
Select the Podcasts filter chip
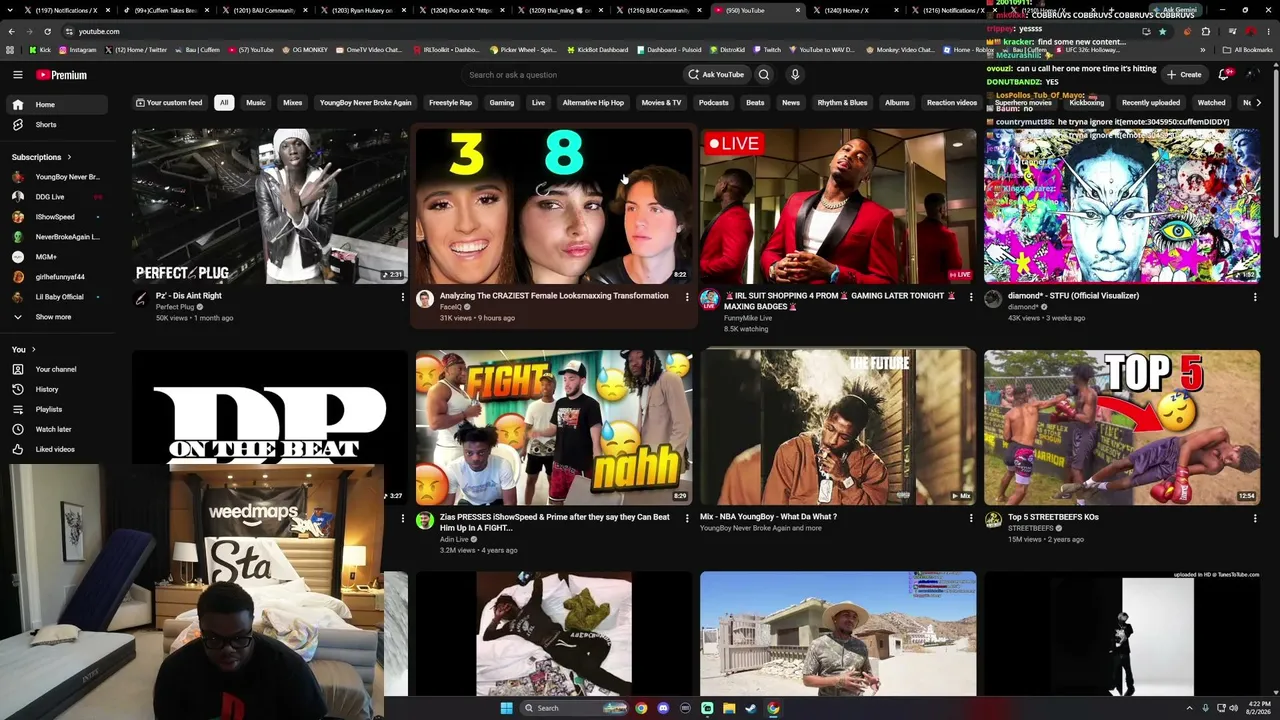[714, 103]
